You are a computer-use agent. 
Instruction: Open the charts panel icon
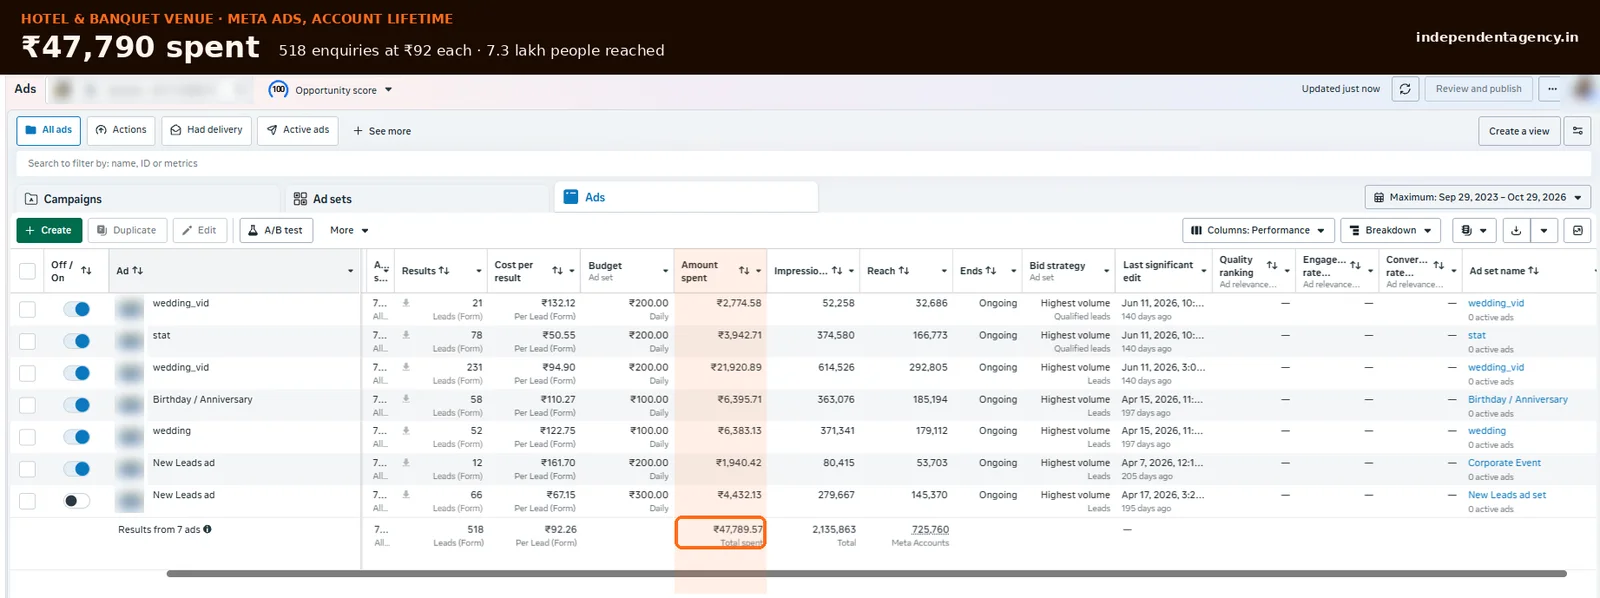[x=1577, y=230]
